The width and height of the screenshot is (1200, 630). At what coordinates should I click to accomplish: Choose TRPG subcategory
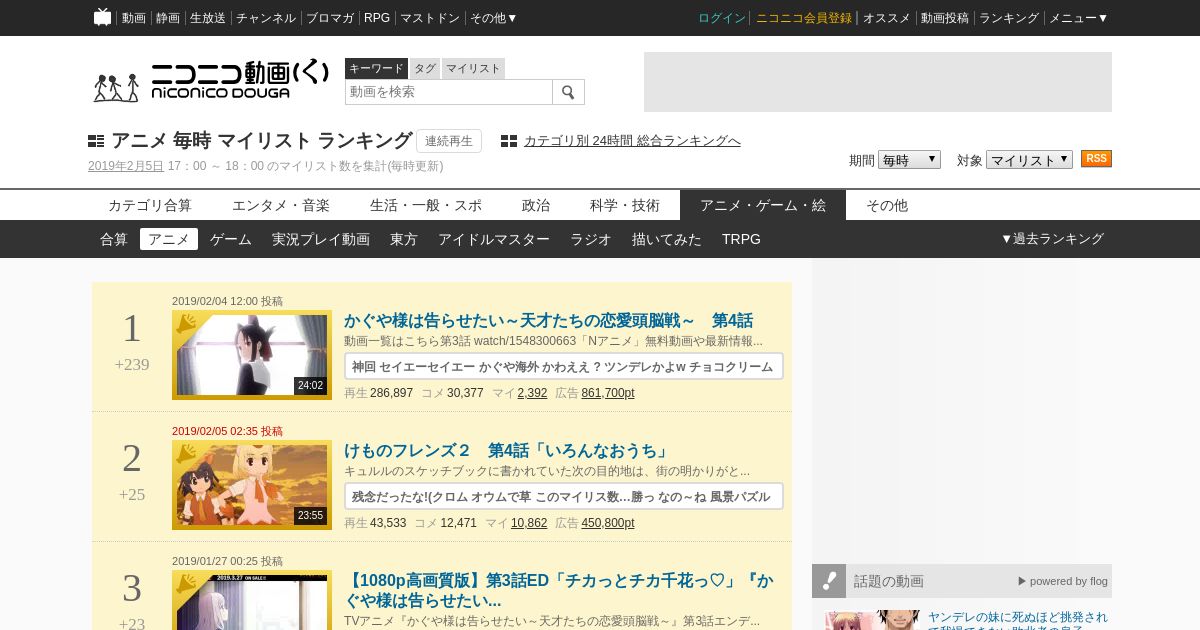pyautogui.click(x=741, y=239)
